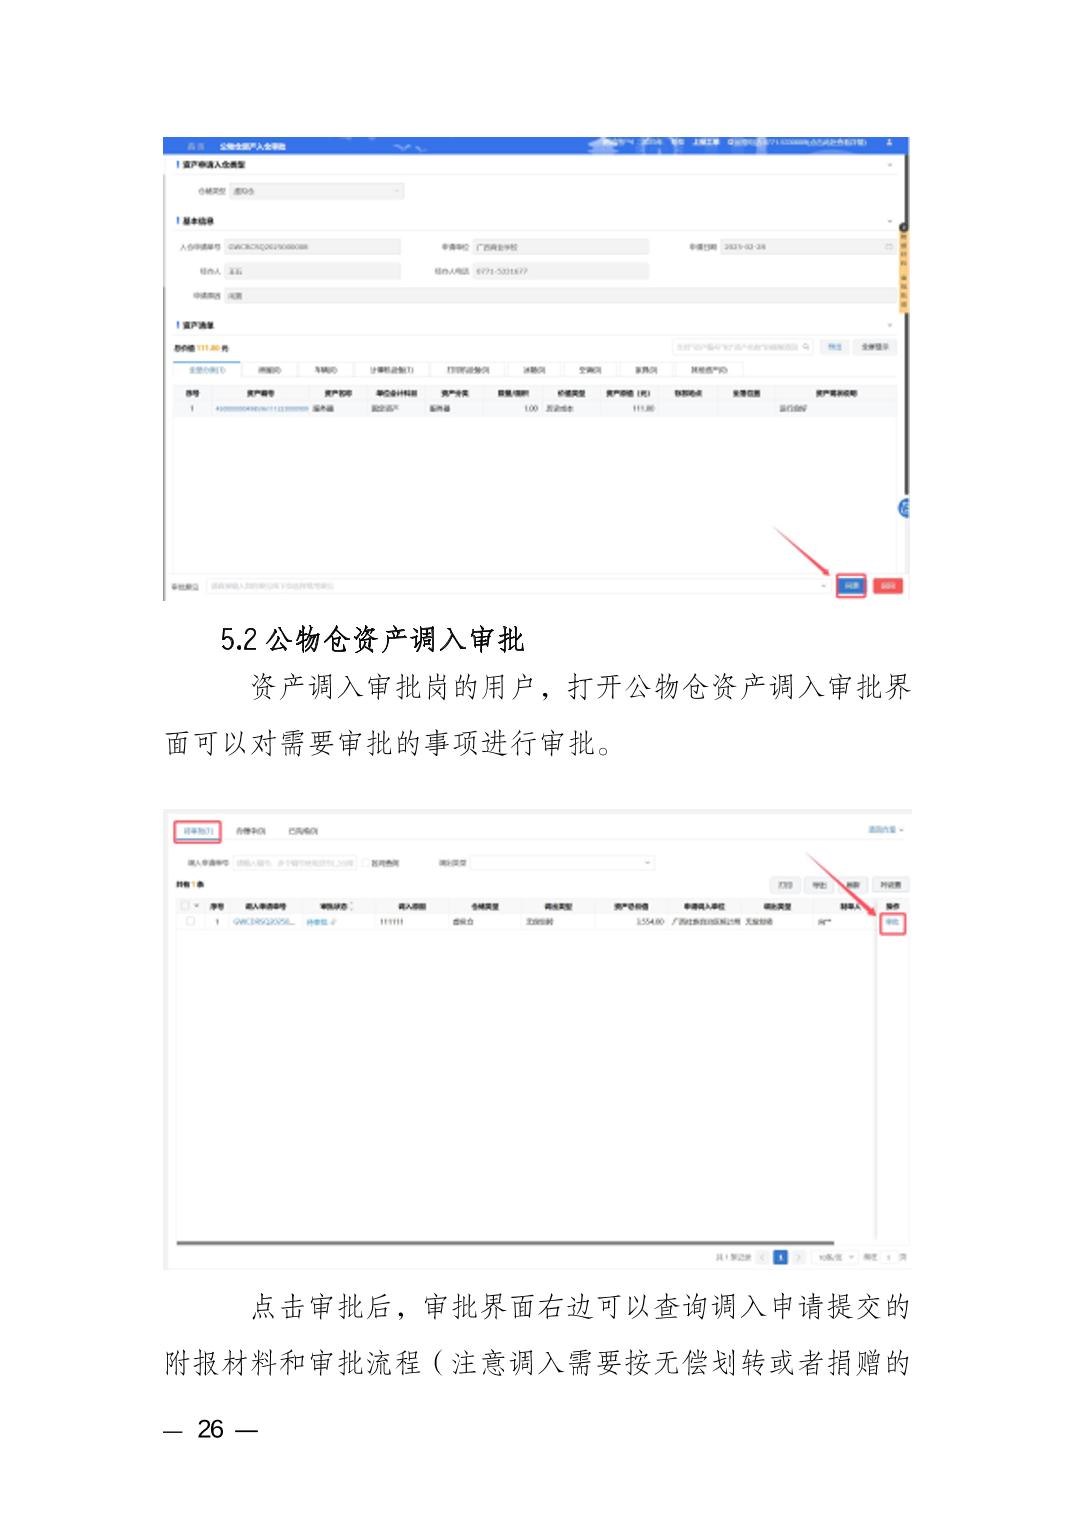Viewport: 1074px width, 1520px height.
Task: Tick the checkbox for table row 1
Action: (x=190, y=922)
